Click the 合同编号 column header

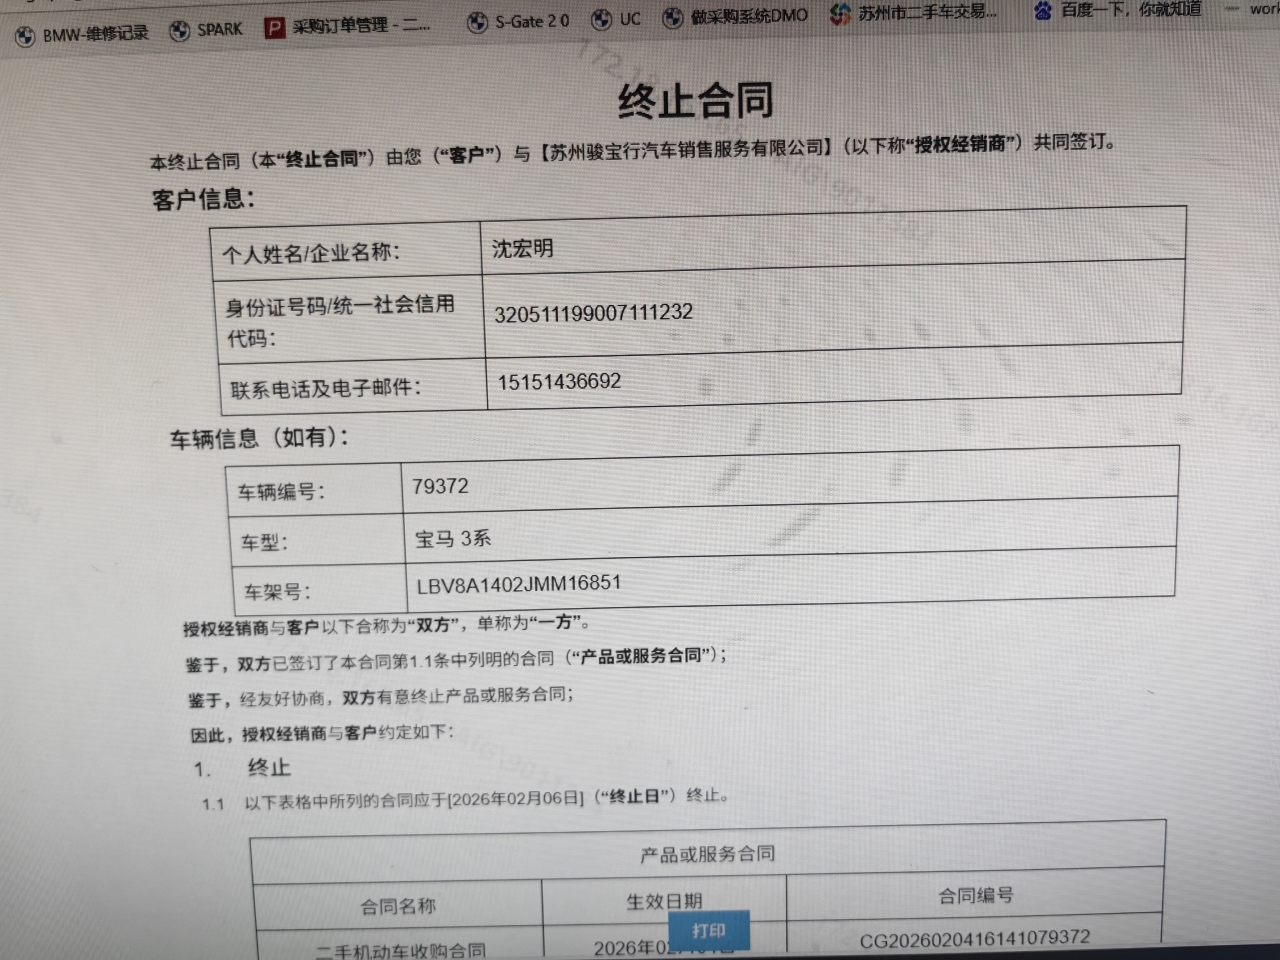click(975, 896)
